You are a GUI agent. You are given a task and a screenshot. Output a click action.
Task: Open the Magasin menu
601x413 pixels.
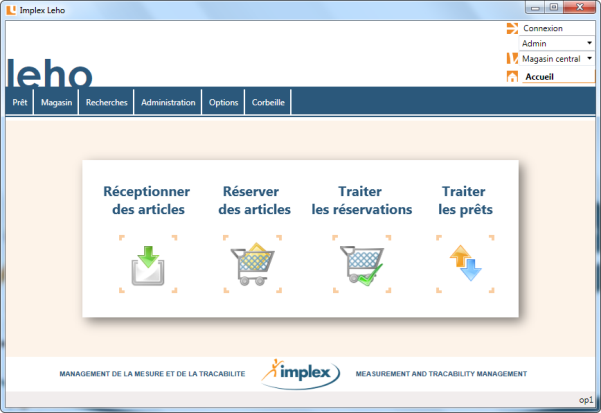(56, 102)
